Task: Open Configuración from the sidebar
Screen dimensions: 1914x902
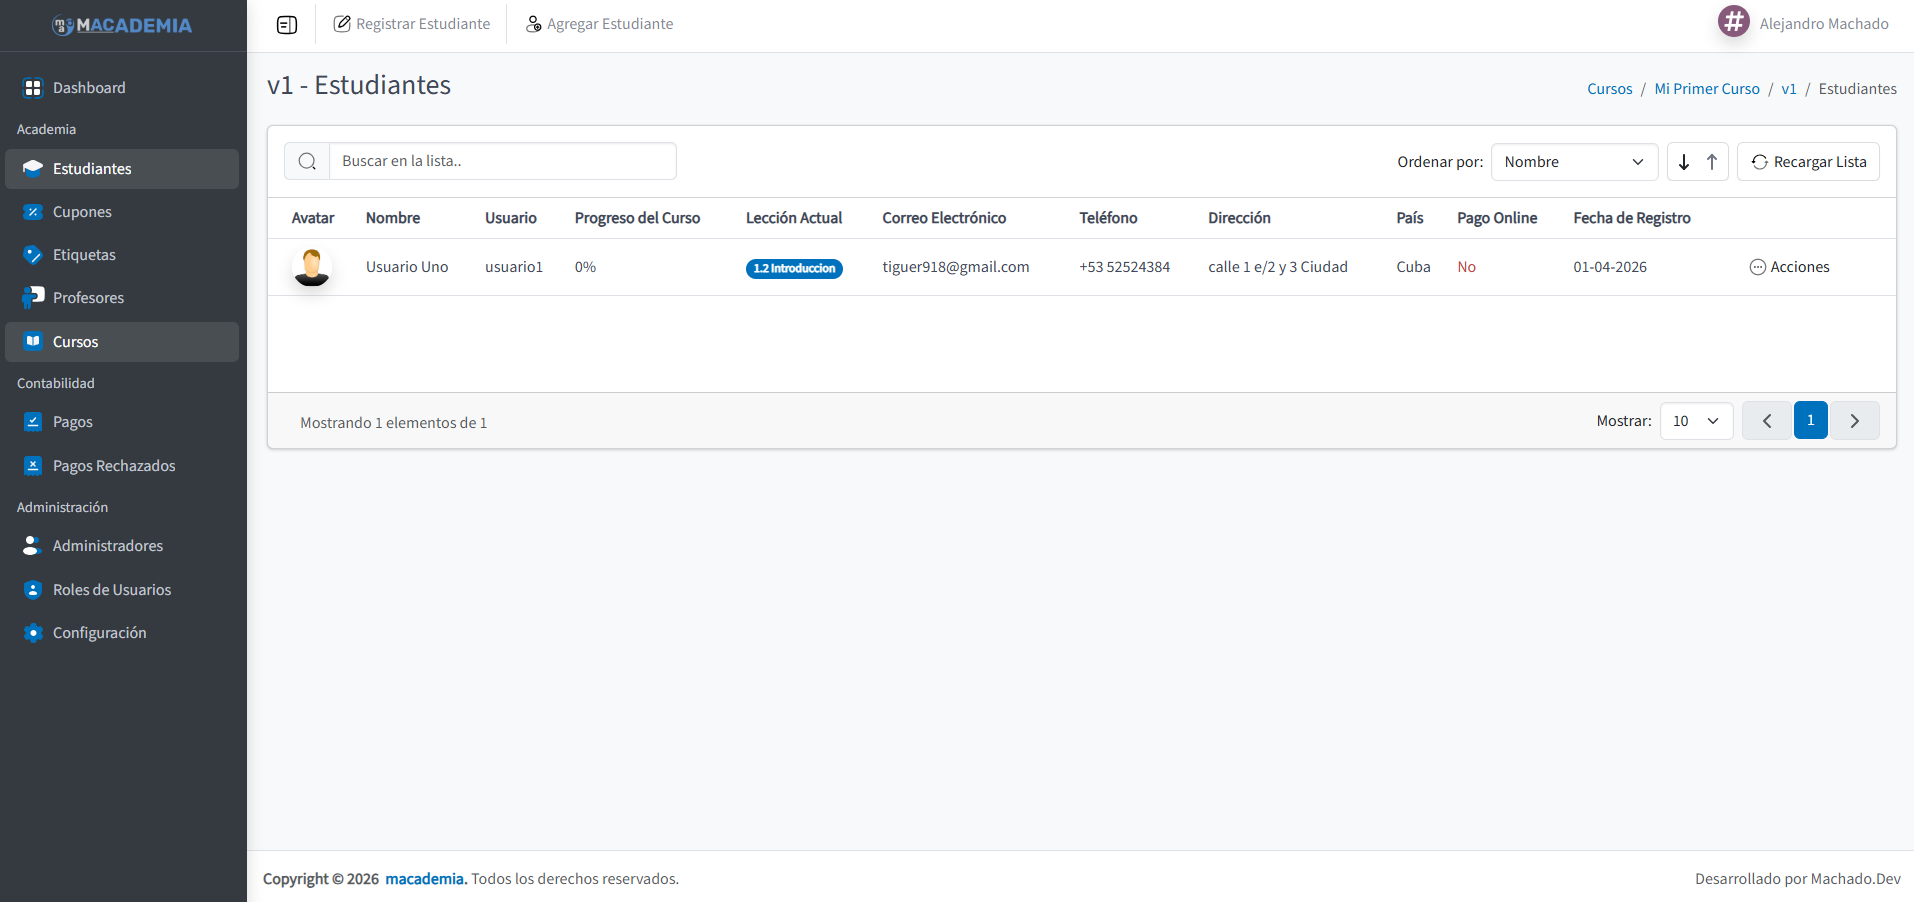Action: (100, 632)
